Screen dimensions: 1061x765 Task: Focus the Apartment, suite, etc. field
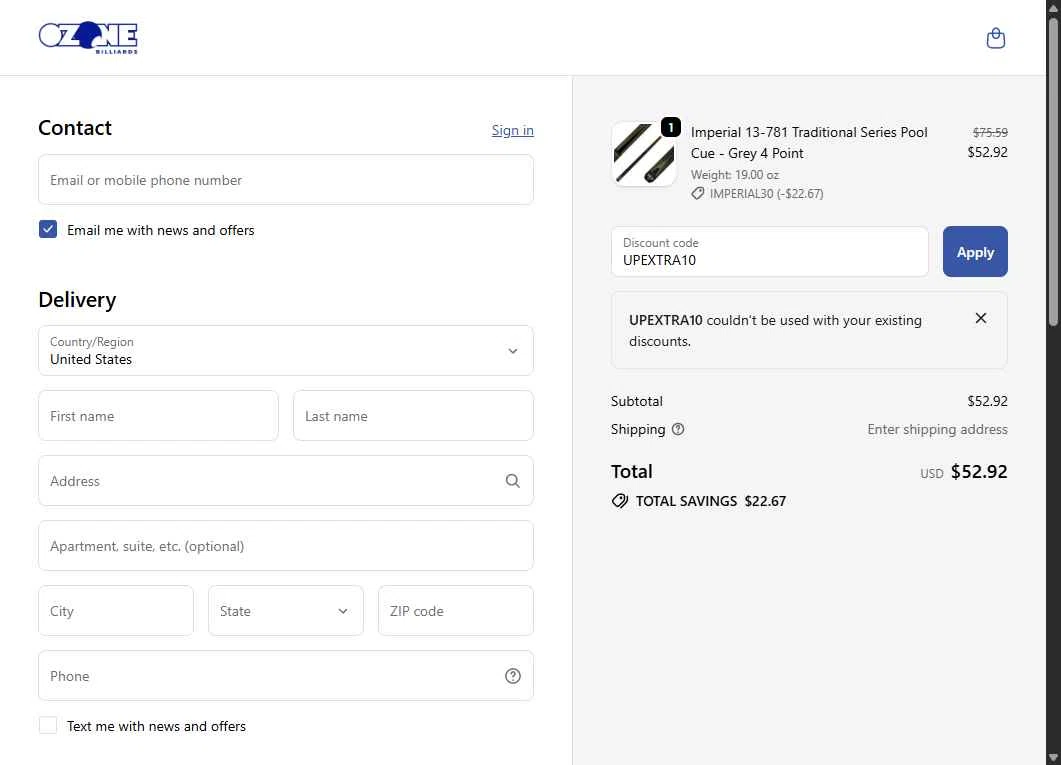click(286, 546)
